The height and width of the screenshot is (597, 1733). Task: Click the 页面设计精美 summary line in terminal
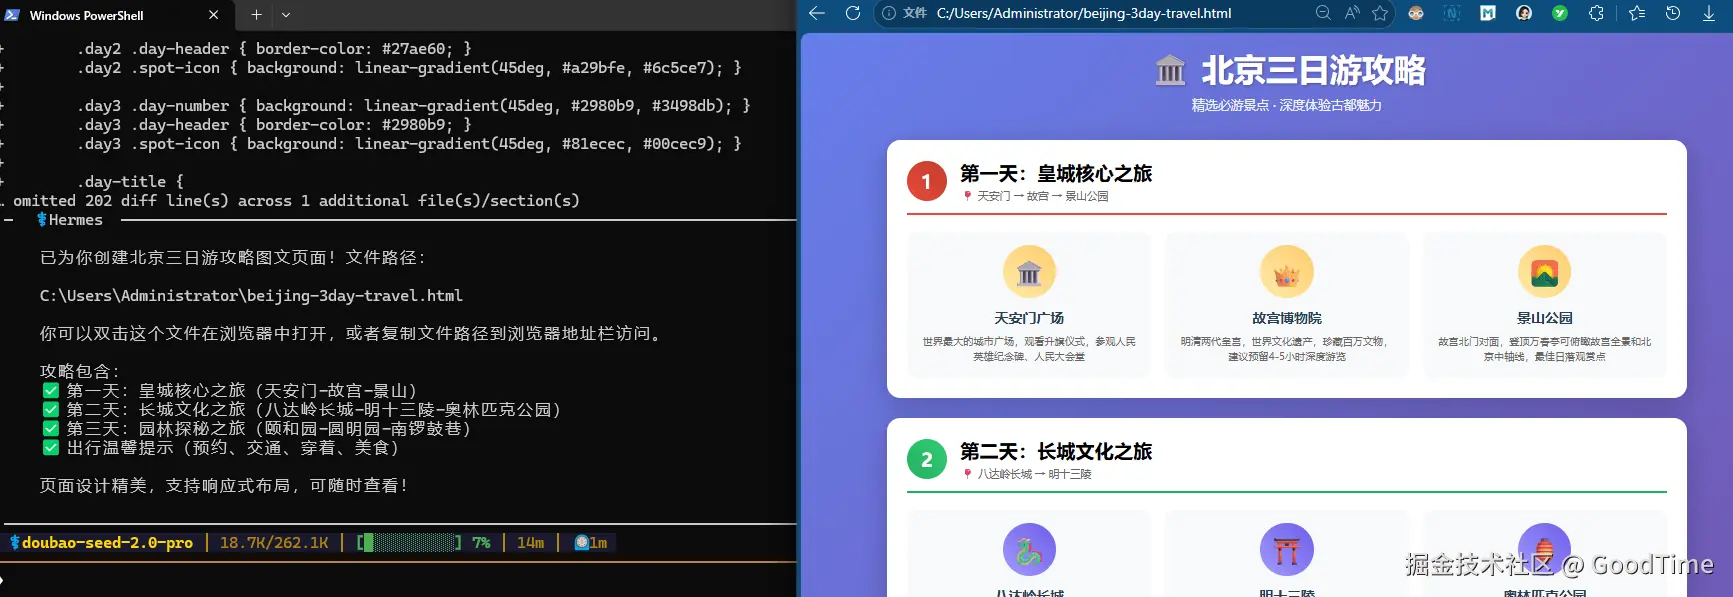click(223, 485)
